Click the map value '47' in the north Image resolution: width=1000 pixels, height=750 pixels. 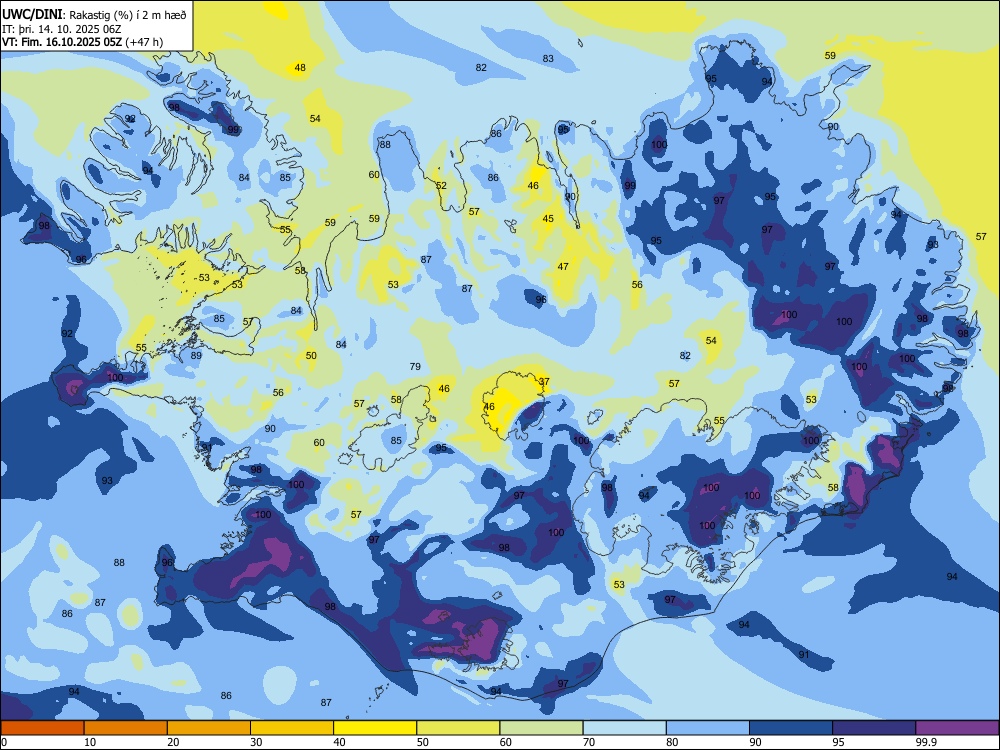pos(563,267)
